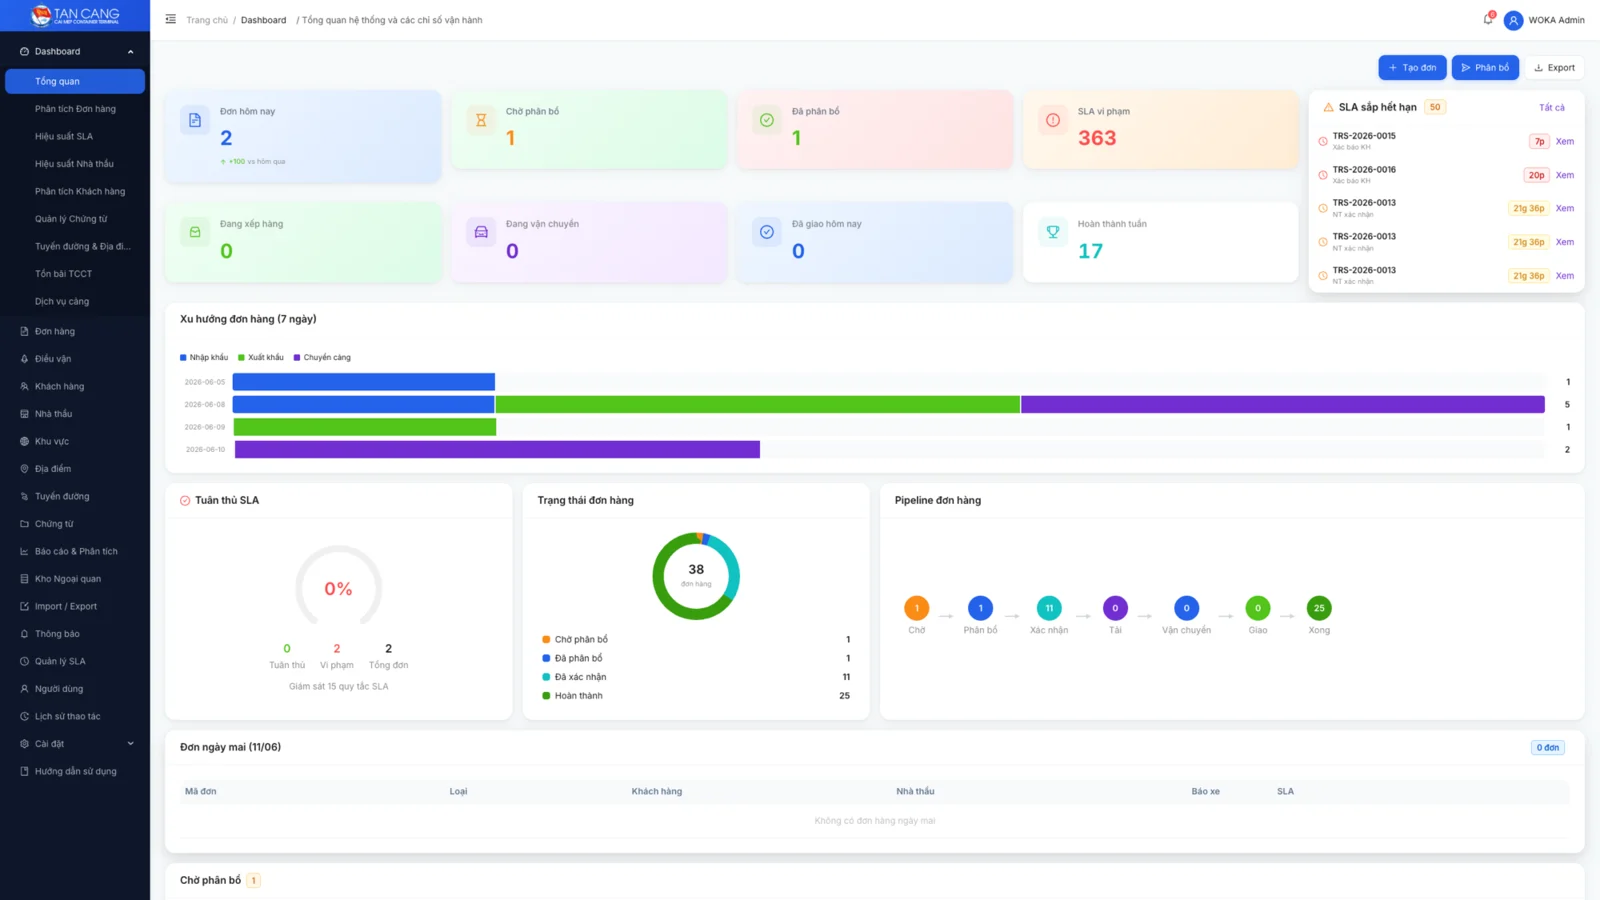Click the Tạo đơn button
1600x900 pixels.
pos(1412,67)
